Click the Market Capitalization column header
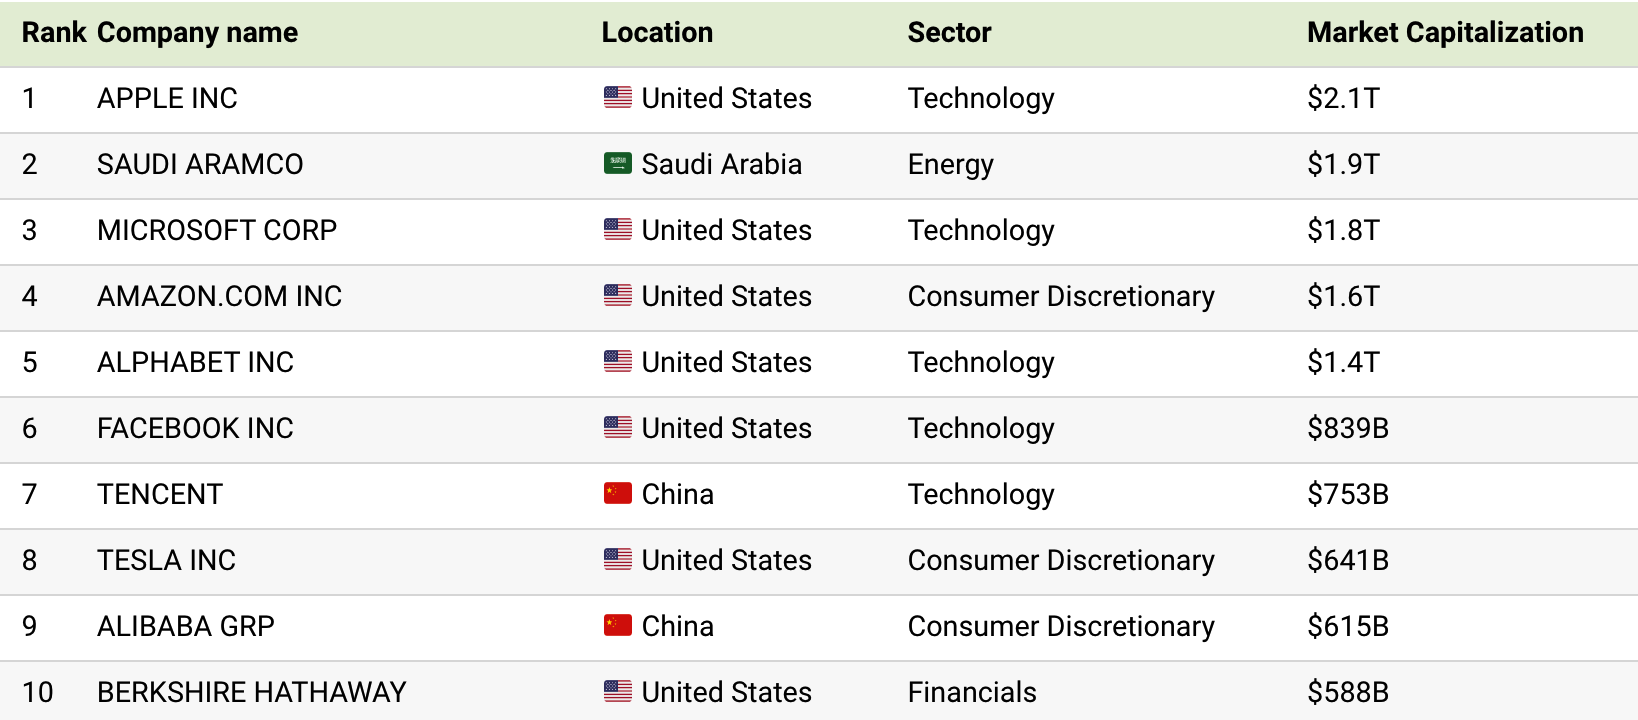Viewport: 1638px width, 720px height. click(1445, 33)
